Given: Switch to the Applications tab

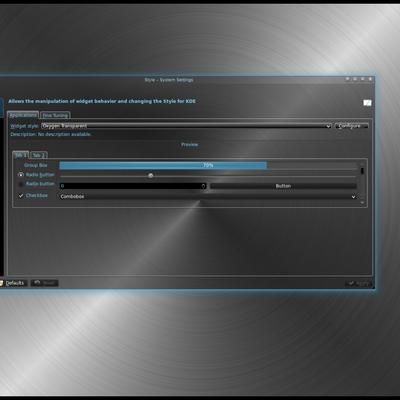Looking at the screenshot, I should click(23, 115).
